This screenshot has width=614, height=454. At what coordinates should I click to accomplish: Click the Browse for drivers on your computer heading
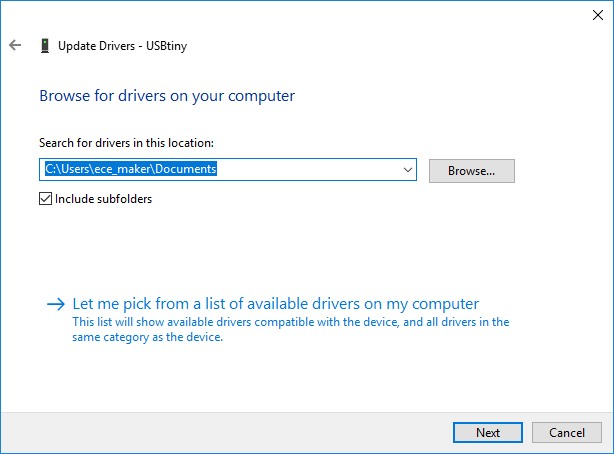[x=167, y=96]
